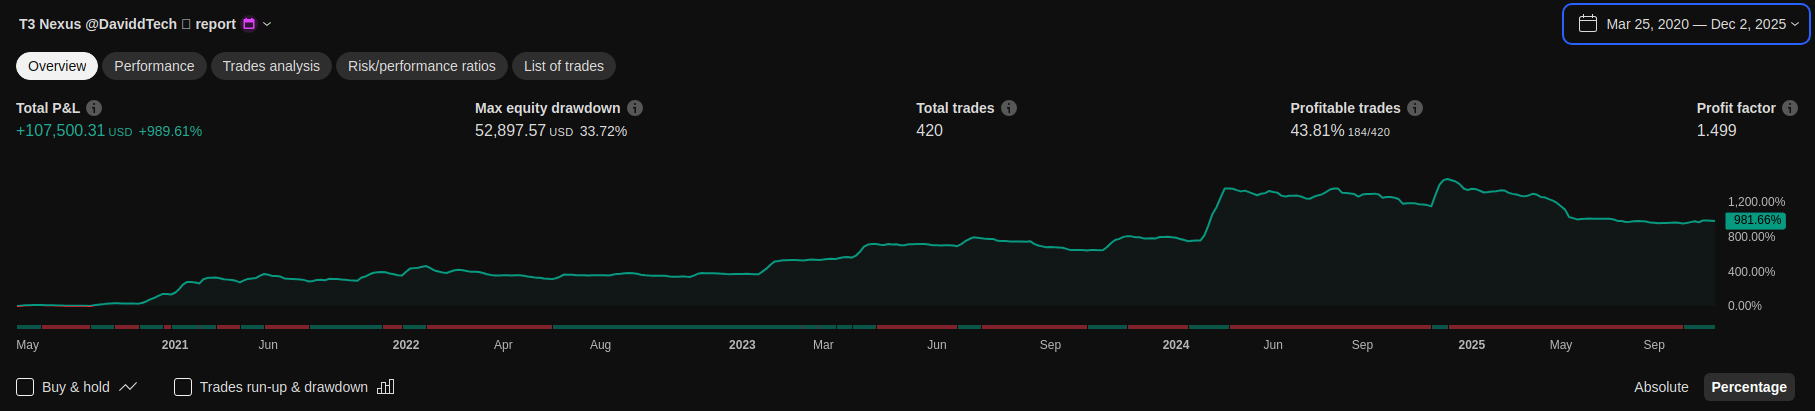Click the Max equity drawdown info icon
Screen dimensions: 1815x411
point(635,108)
